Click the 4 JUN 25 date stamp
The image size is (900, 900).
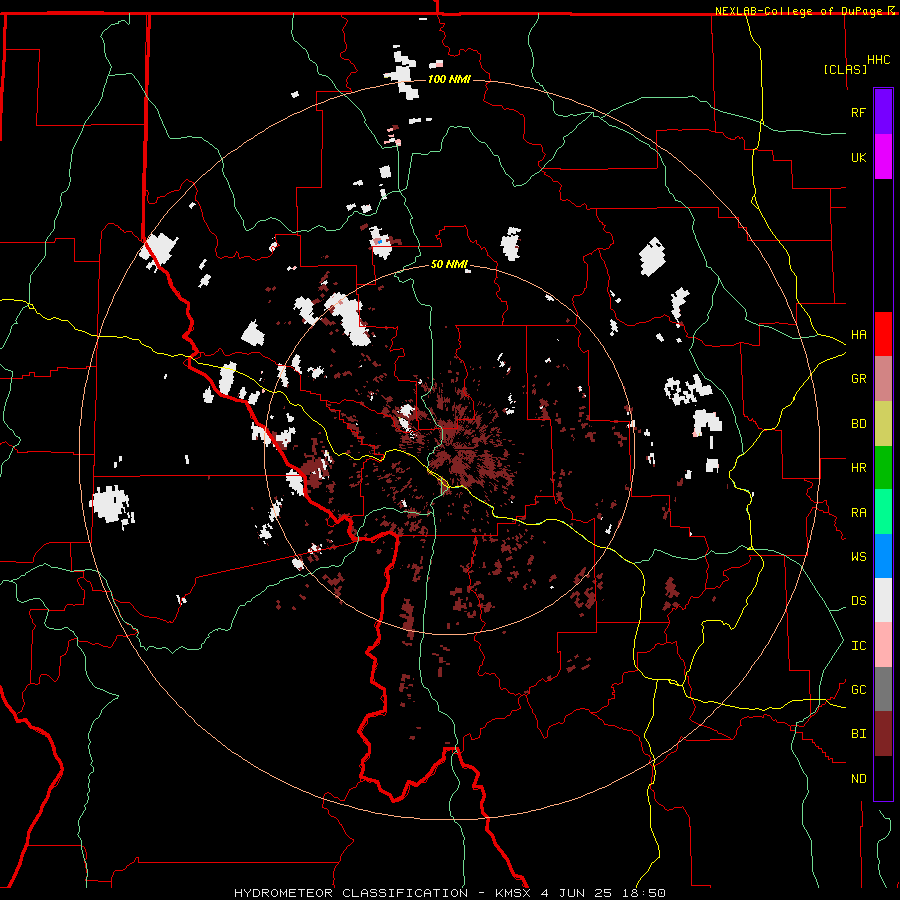tap(580, 893)
